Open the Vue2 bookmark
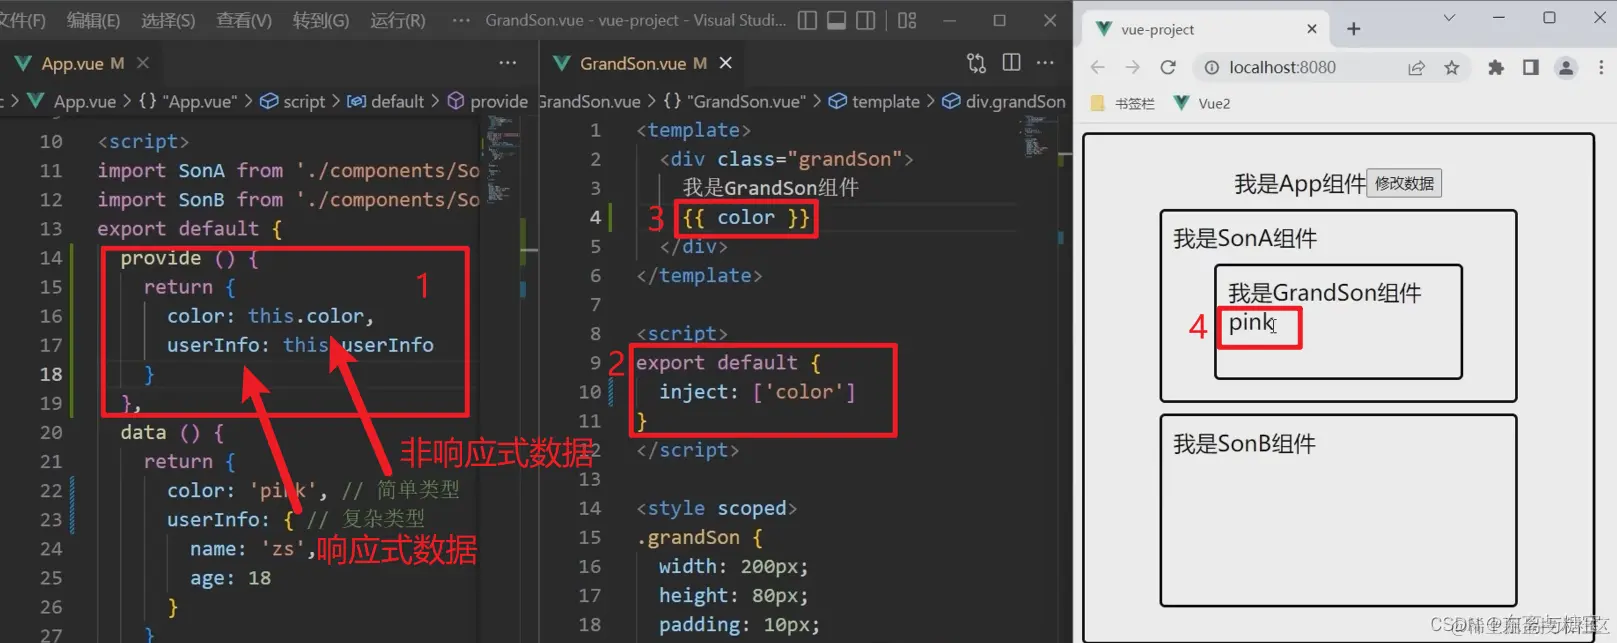1617x643 pixels. tap(1202, 103)
